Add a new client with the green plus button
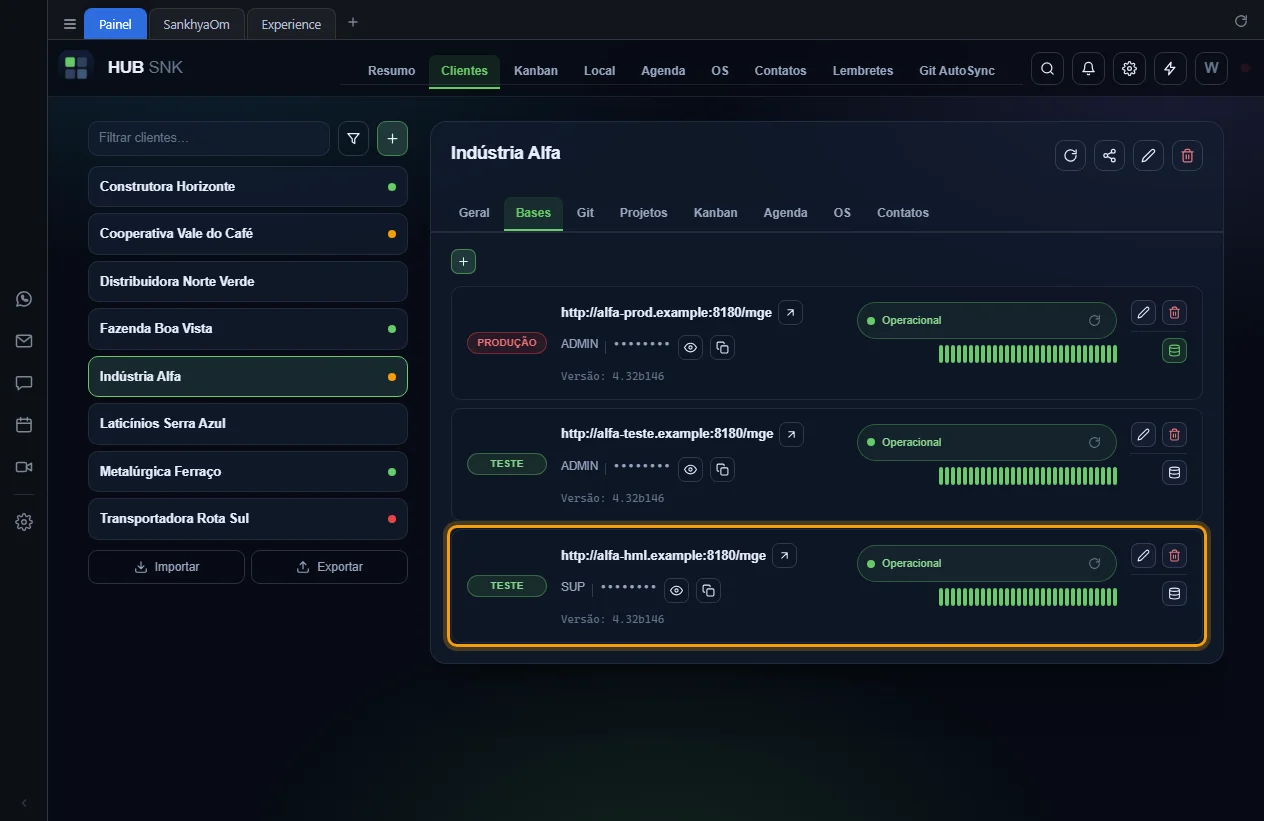This screenshot has width=1264, height=821. pyautogui.click(x=392, y=139)
